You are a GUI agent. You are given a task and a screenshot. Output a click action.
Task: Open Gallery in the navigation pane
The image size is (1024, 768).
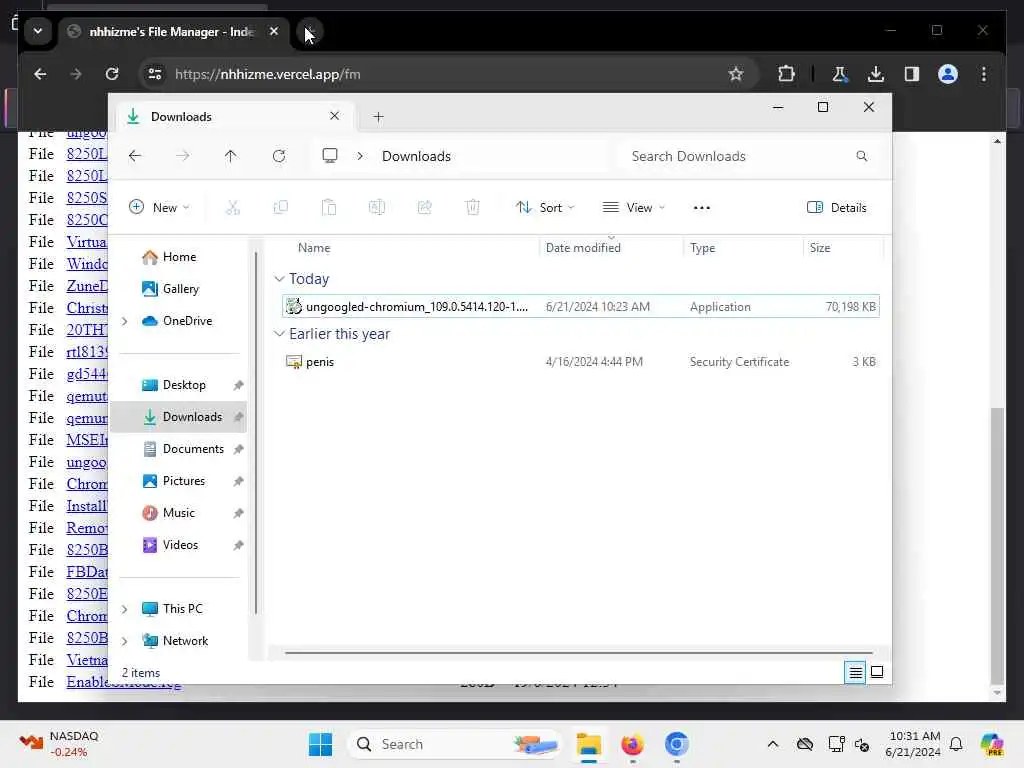click(180, 289)
